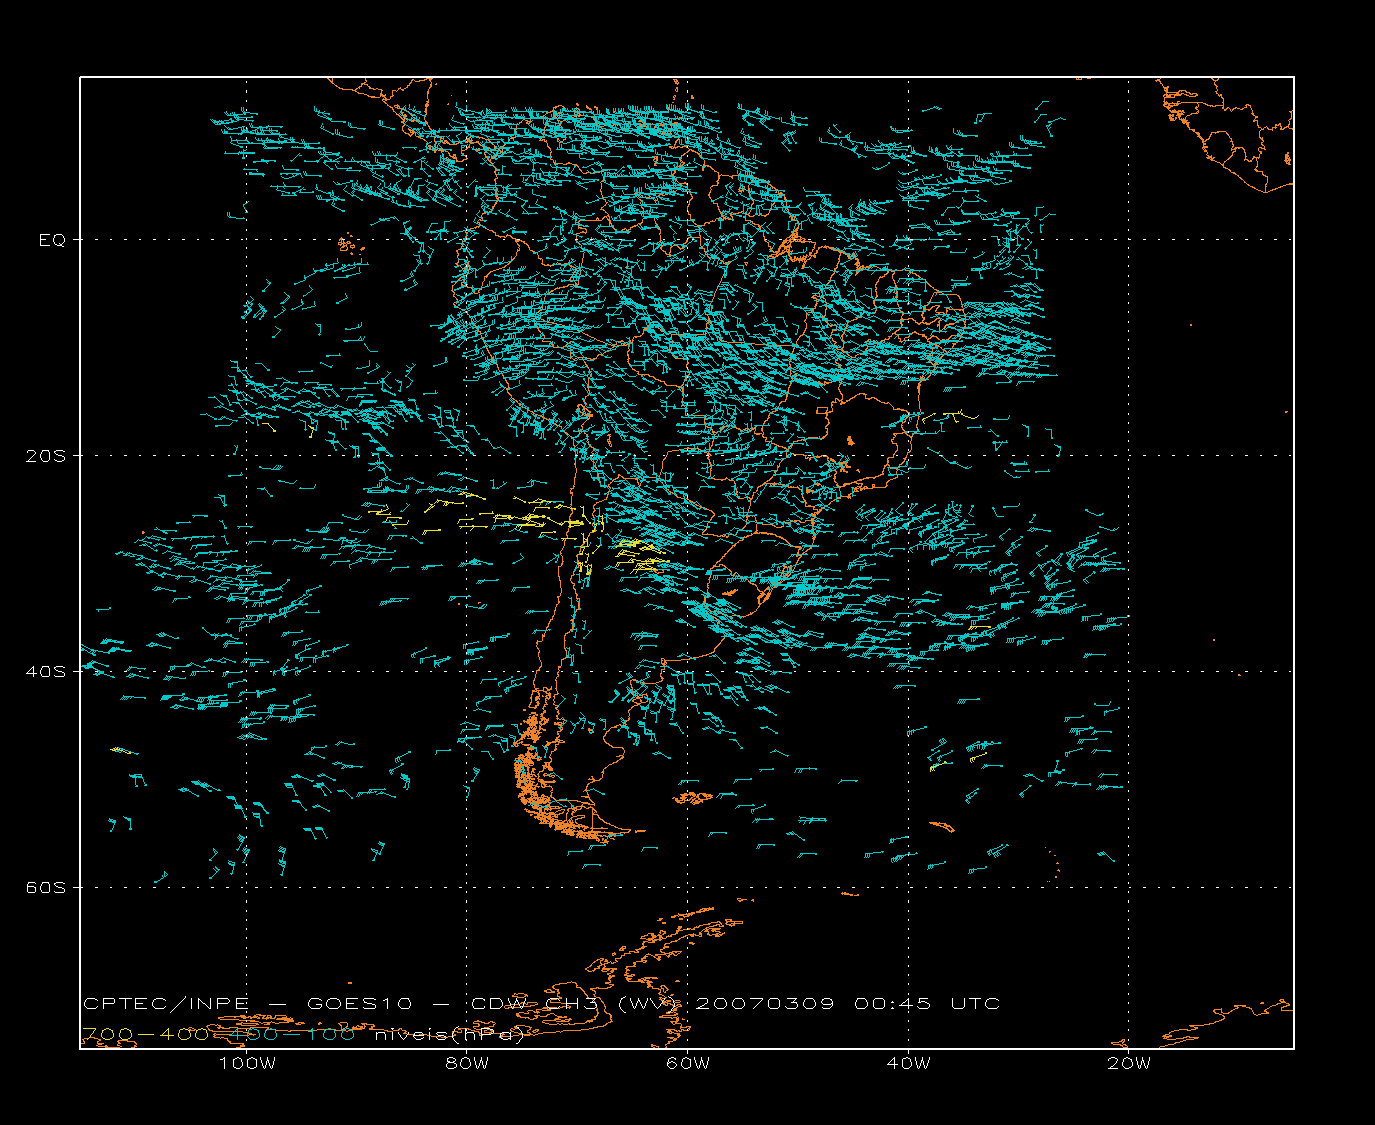Viewport: 1375px width, 1125px height.
Task: Click the "40W" longitude axis label
Action: coord(908,1064)
